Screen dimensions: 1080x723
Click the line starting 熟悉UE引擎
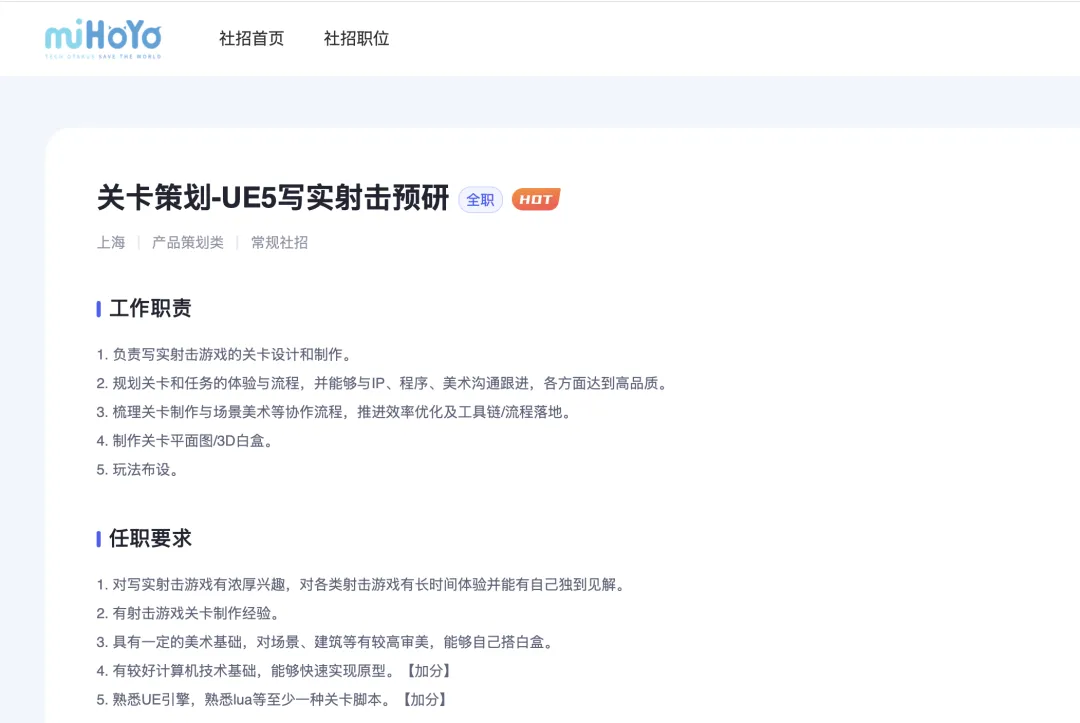(273, 700)
